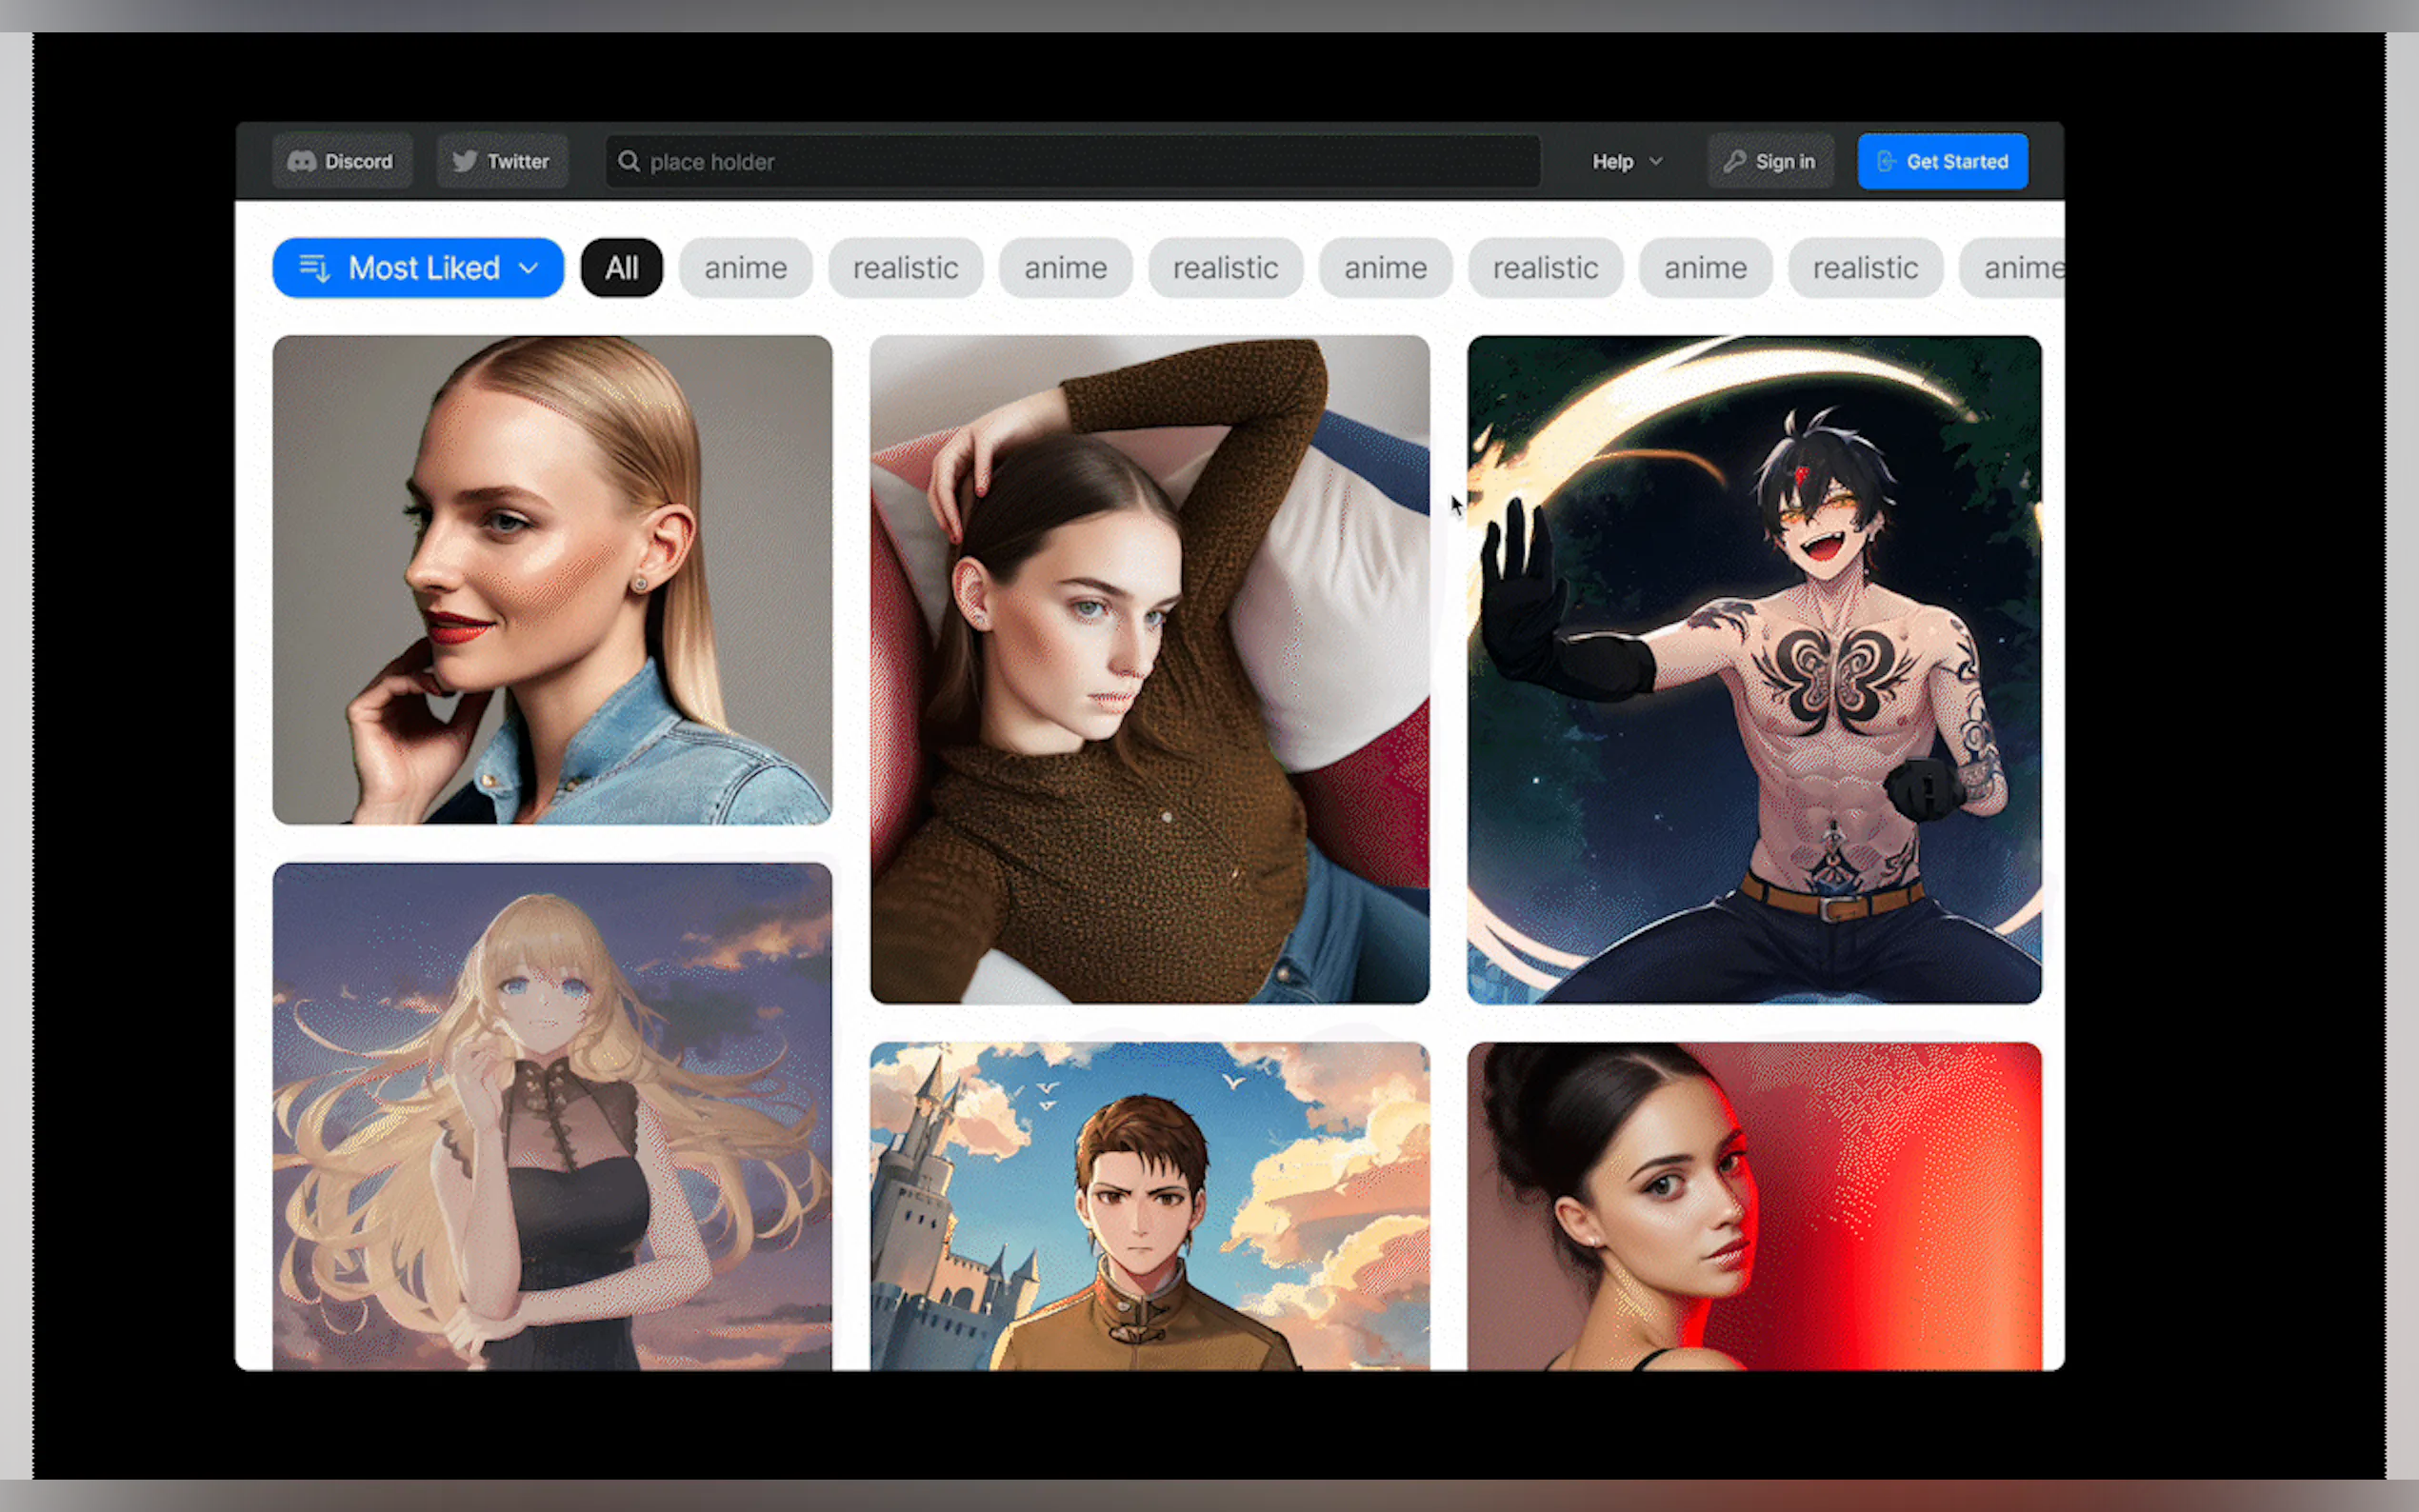The image size is (2419, 1512).
Task: Click the Get Started login icon
Action: 1885,162
